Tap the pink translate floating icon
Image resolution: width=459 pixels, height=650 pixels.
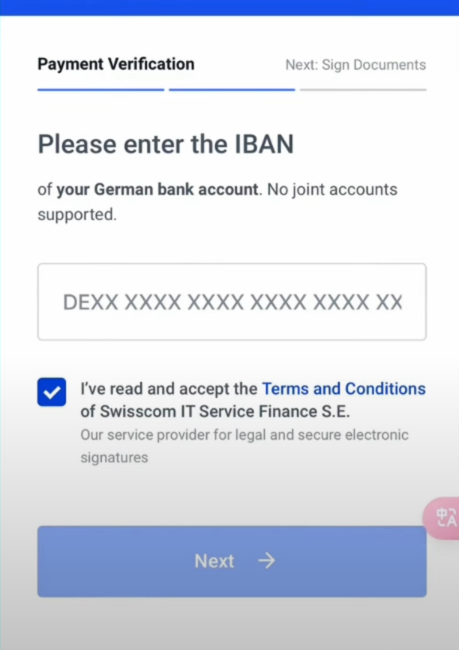point(444,518)
